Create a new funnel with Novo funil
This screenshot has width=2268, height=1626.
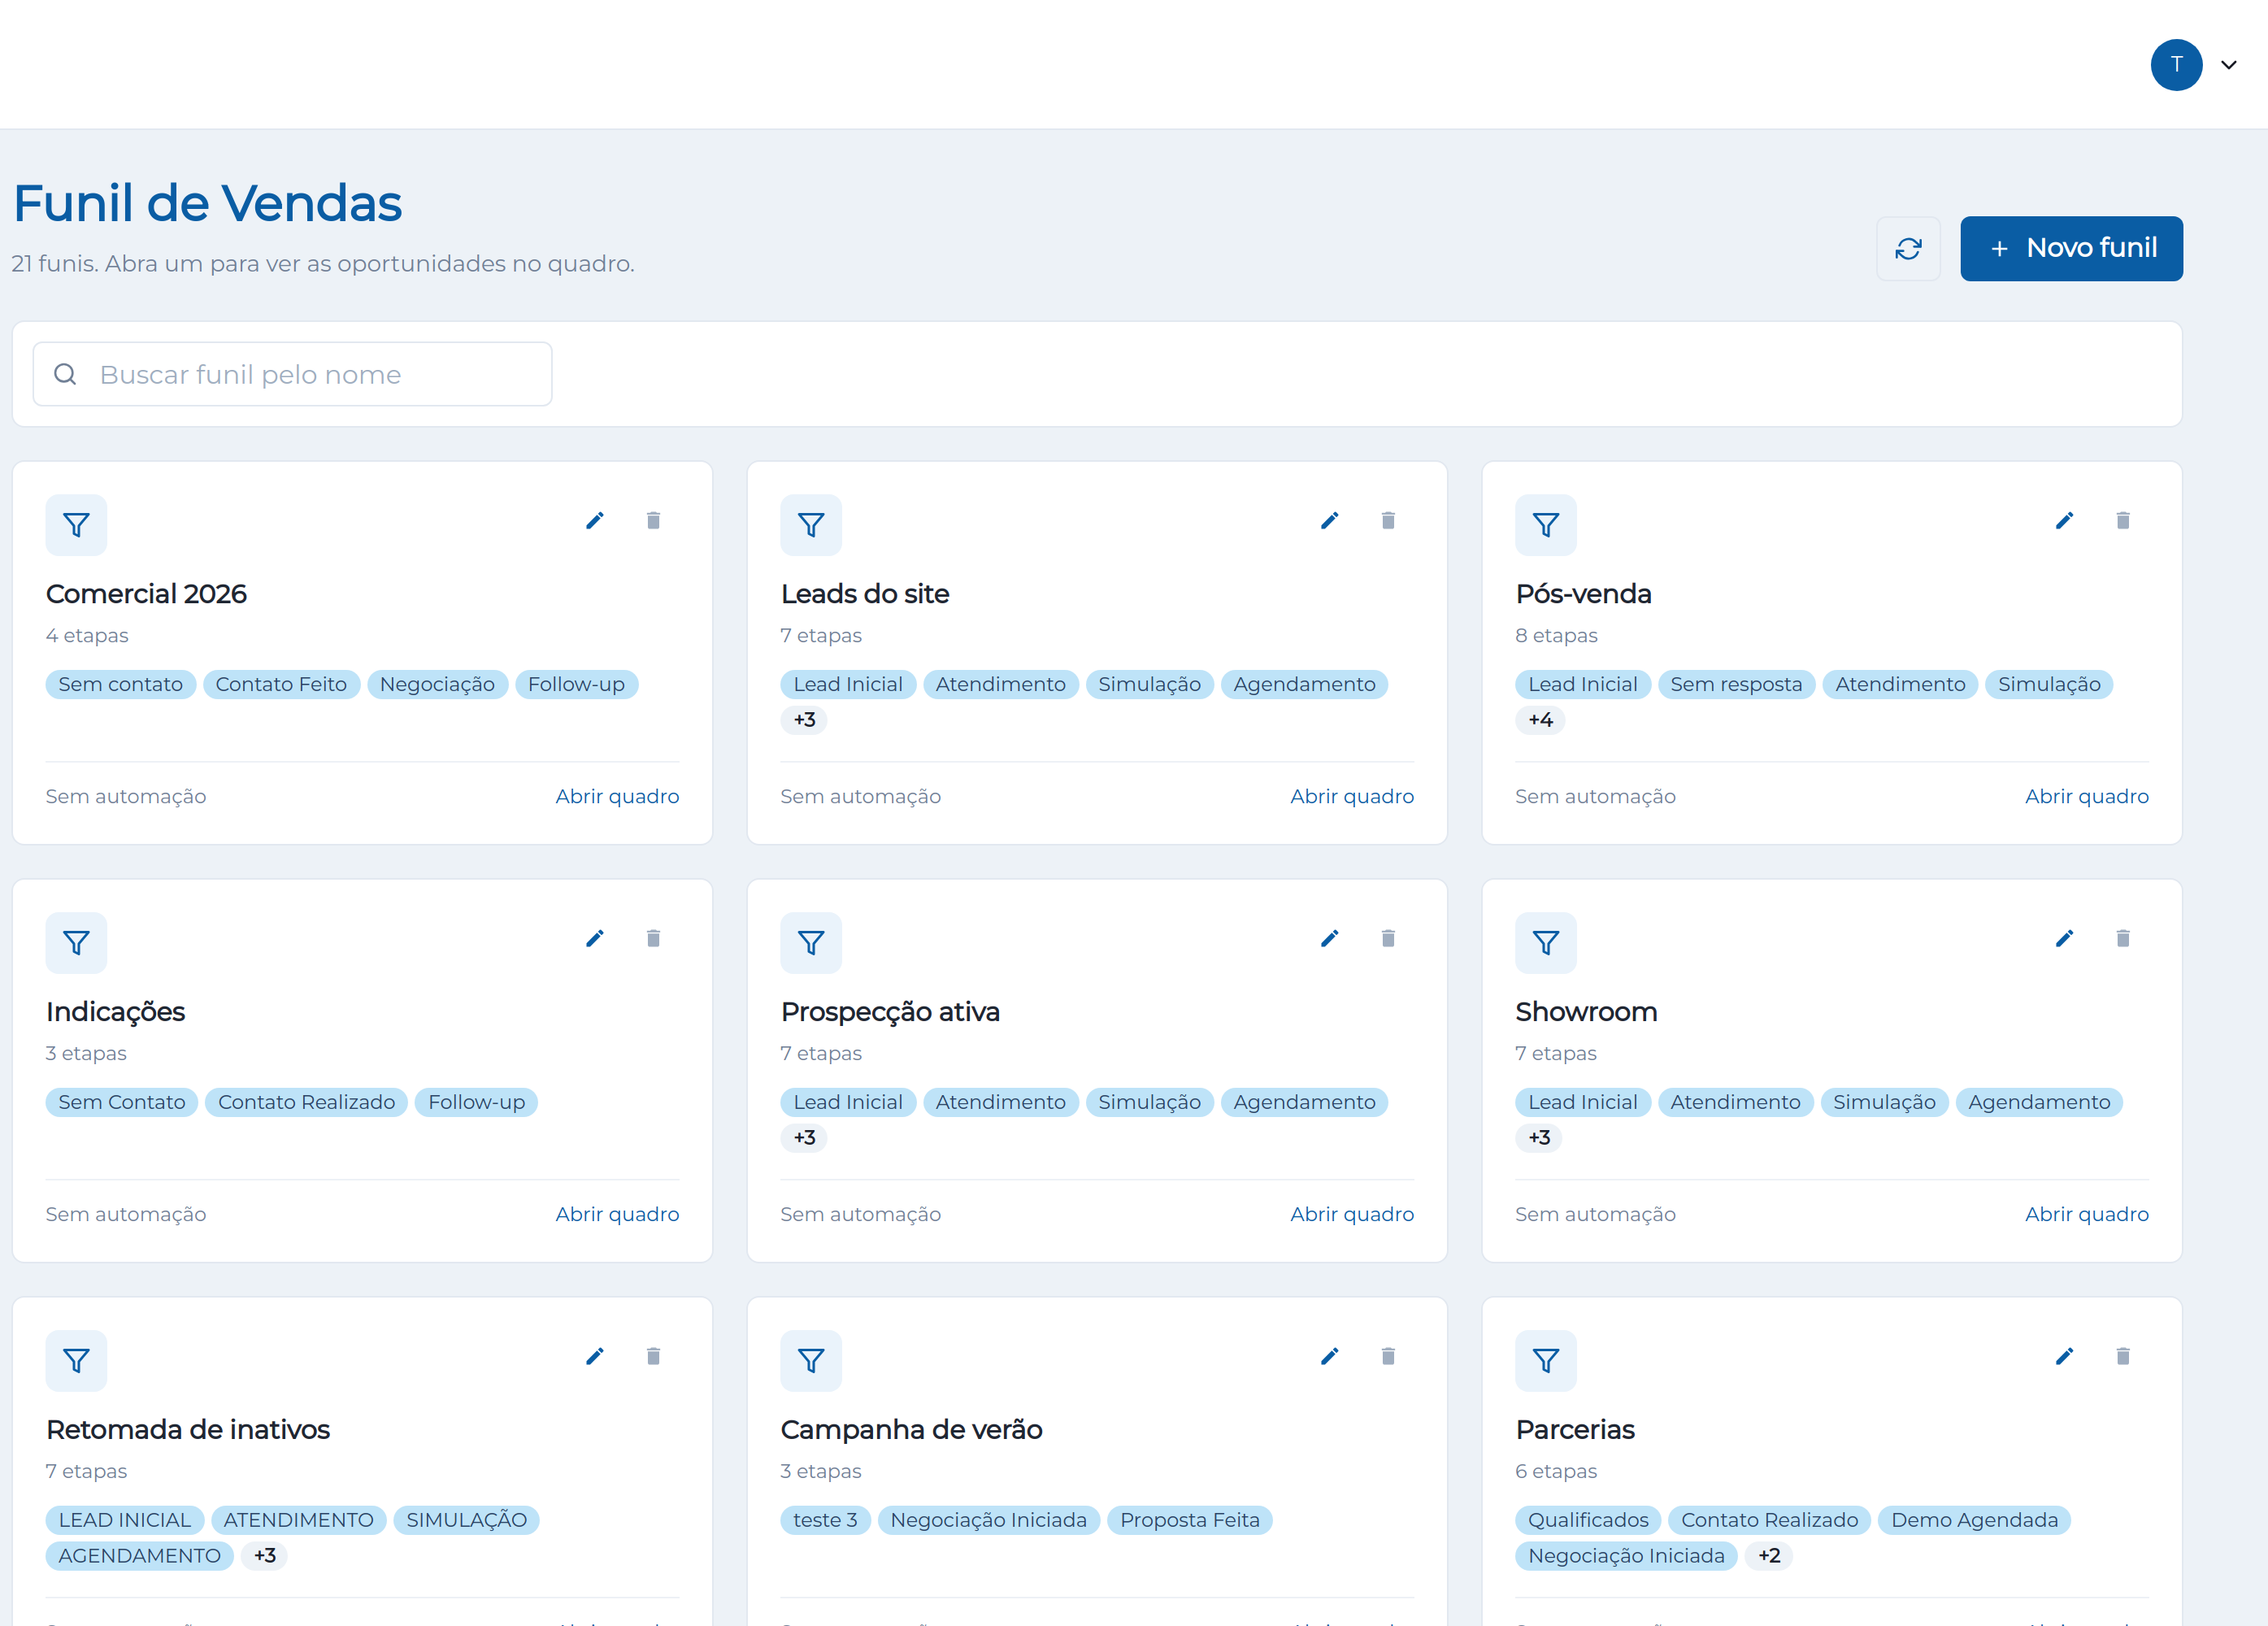coord(2071,249)
